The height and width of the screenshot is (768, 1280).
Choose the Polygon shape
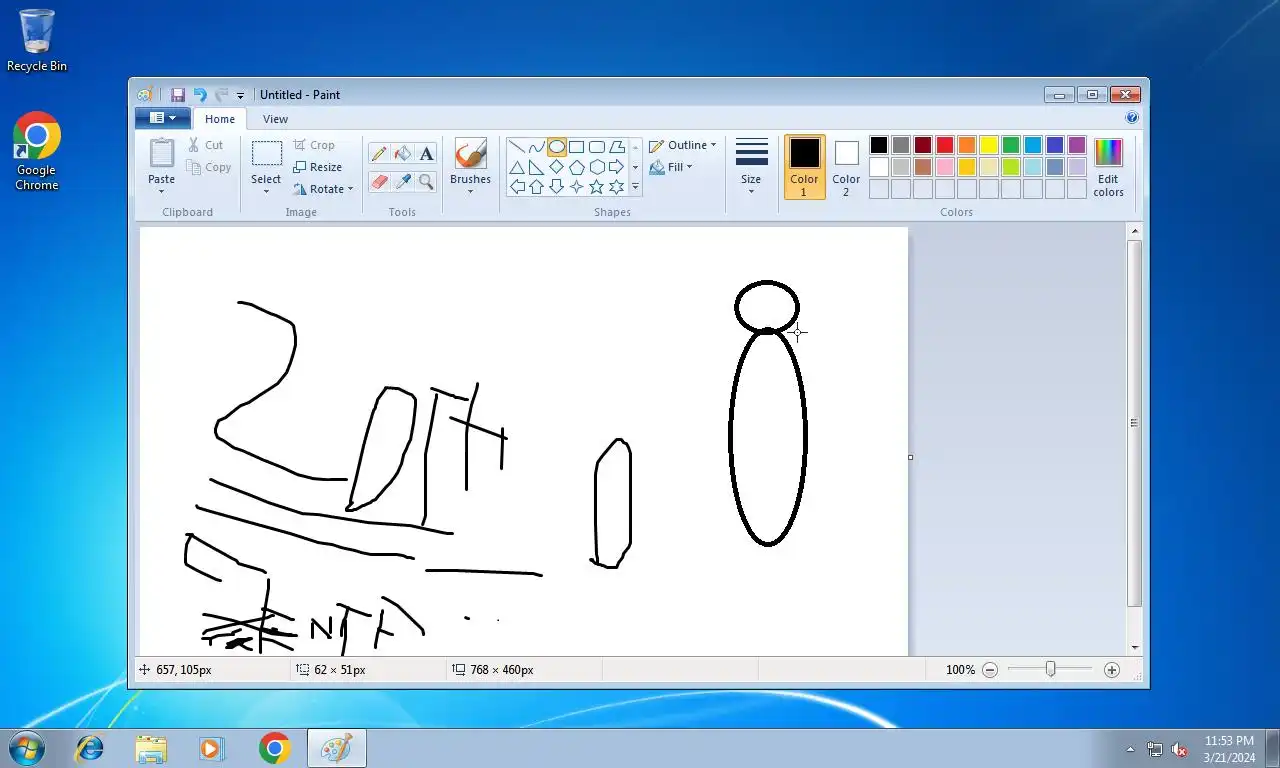tap(617, 147)
